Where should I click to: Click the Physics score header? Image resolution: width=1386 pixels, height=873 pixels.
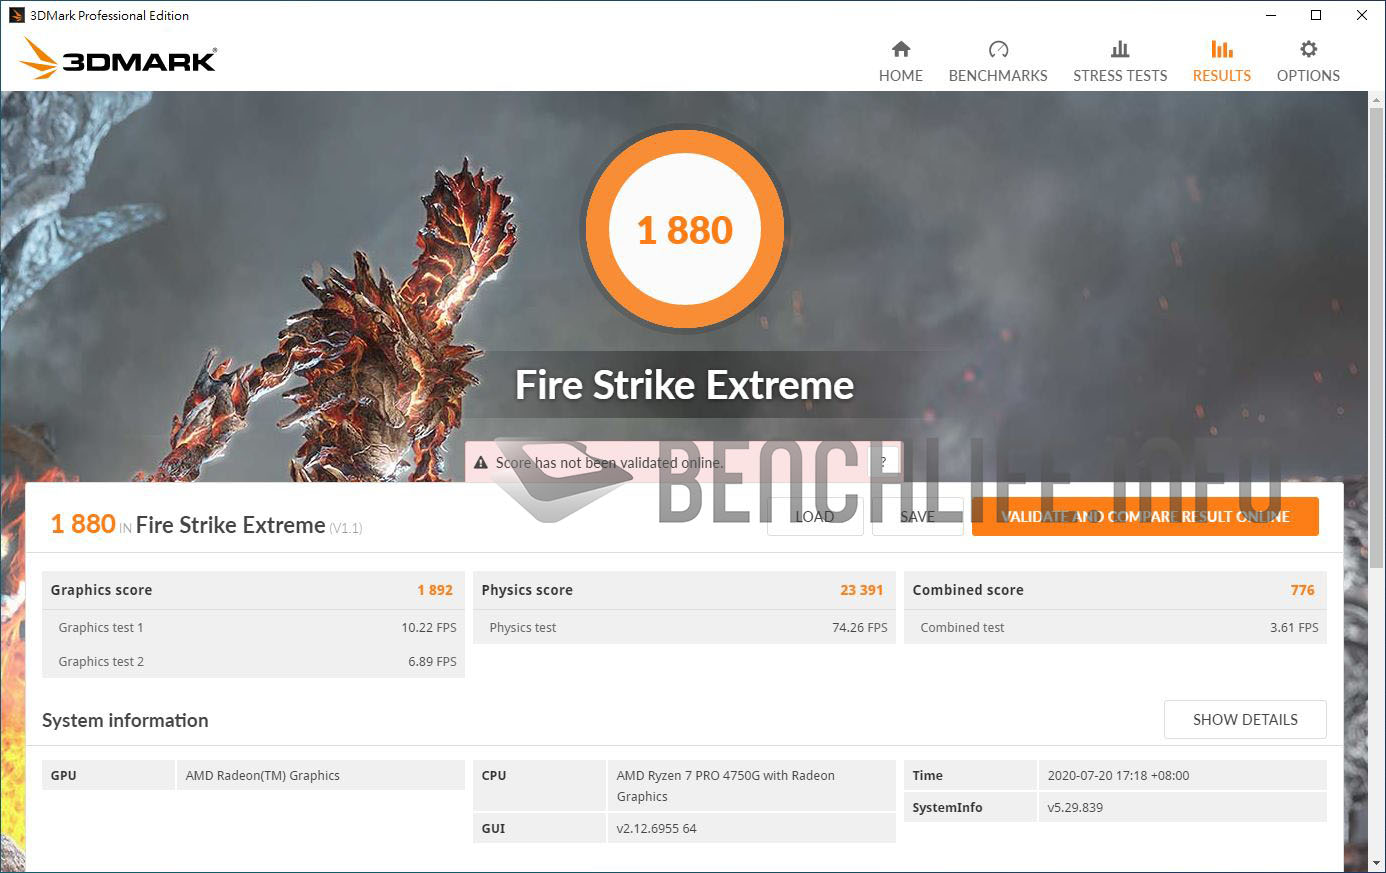(685, 590)
